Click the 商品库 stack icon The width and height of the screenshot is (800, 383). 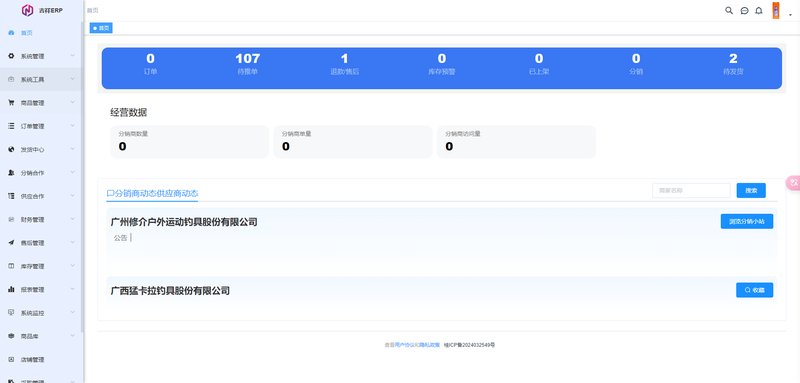11,336
